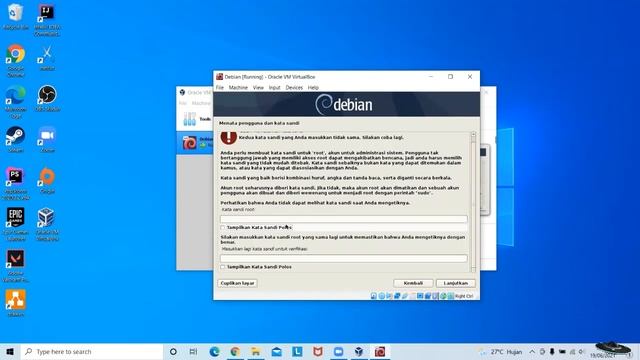Click the Cuplikan layar button

coord(237,283)
